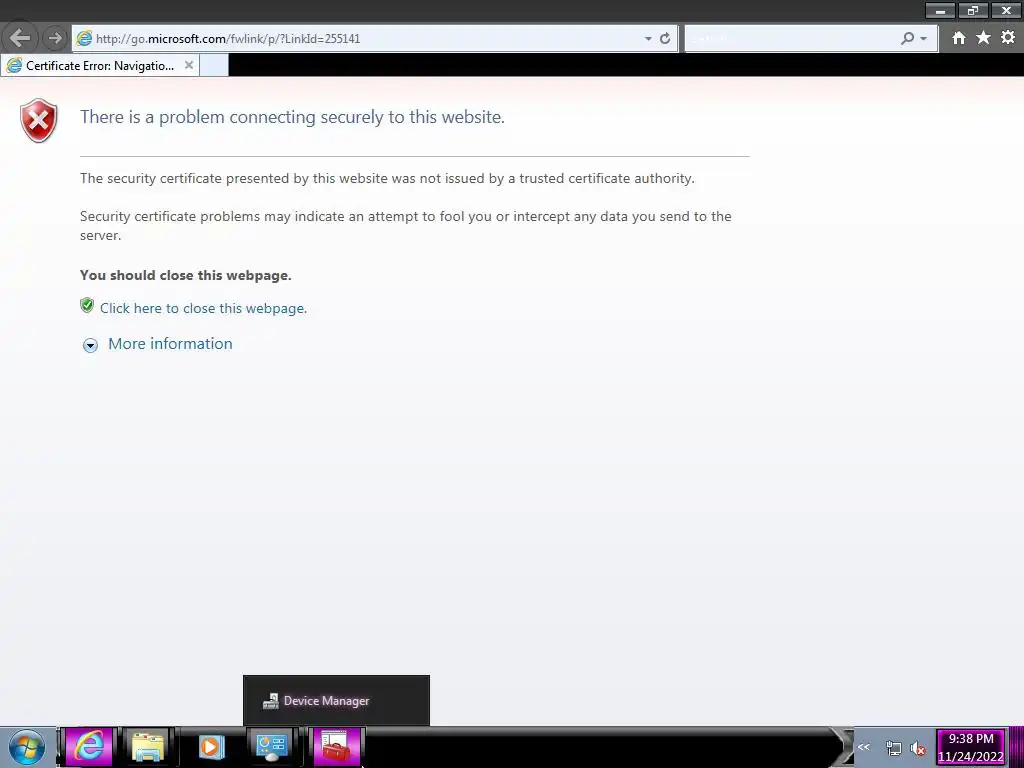Restore down the browser window

[x=973, y=10]
